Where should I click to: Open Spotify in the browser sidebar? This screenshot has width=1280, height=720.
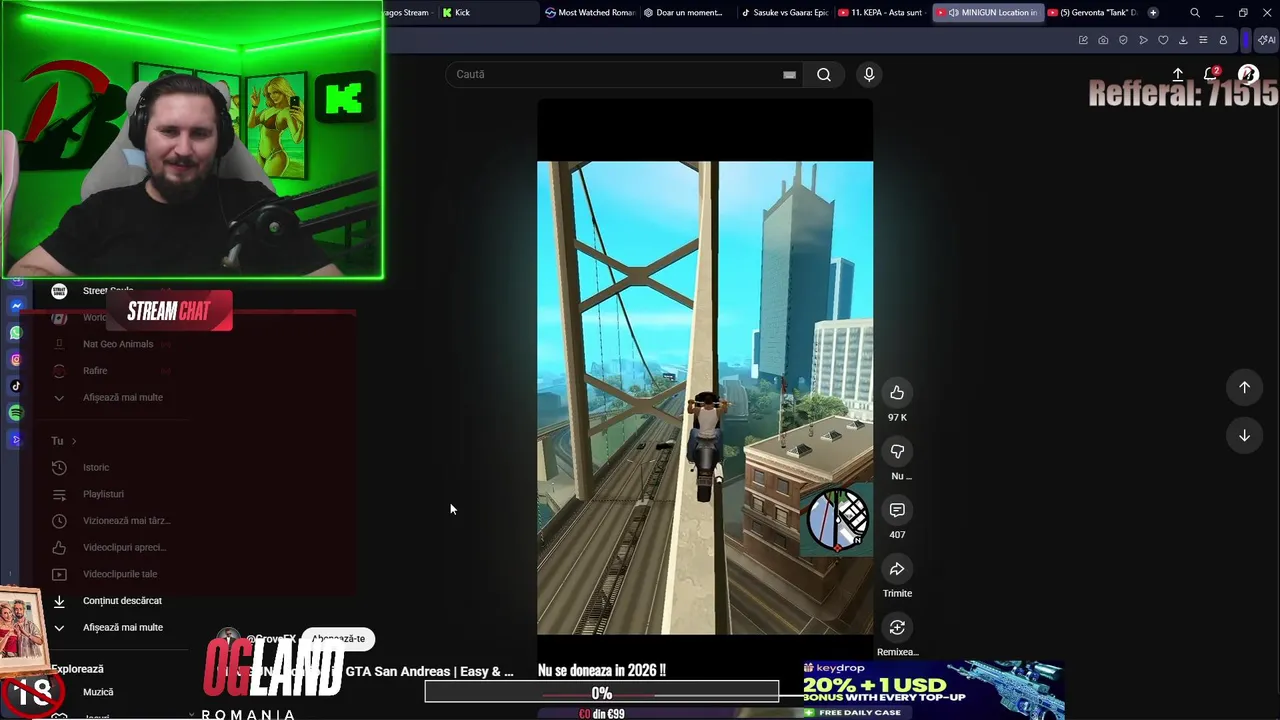click(x=16, y=413)
